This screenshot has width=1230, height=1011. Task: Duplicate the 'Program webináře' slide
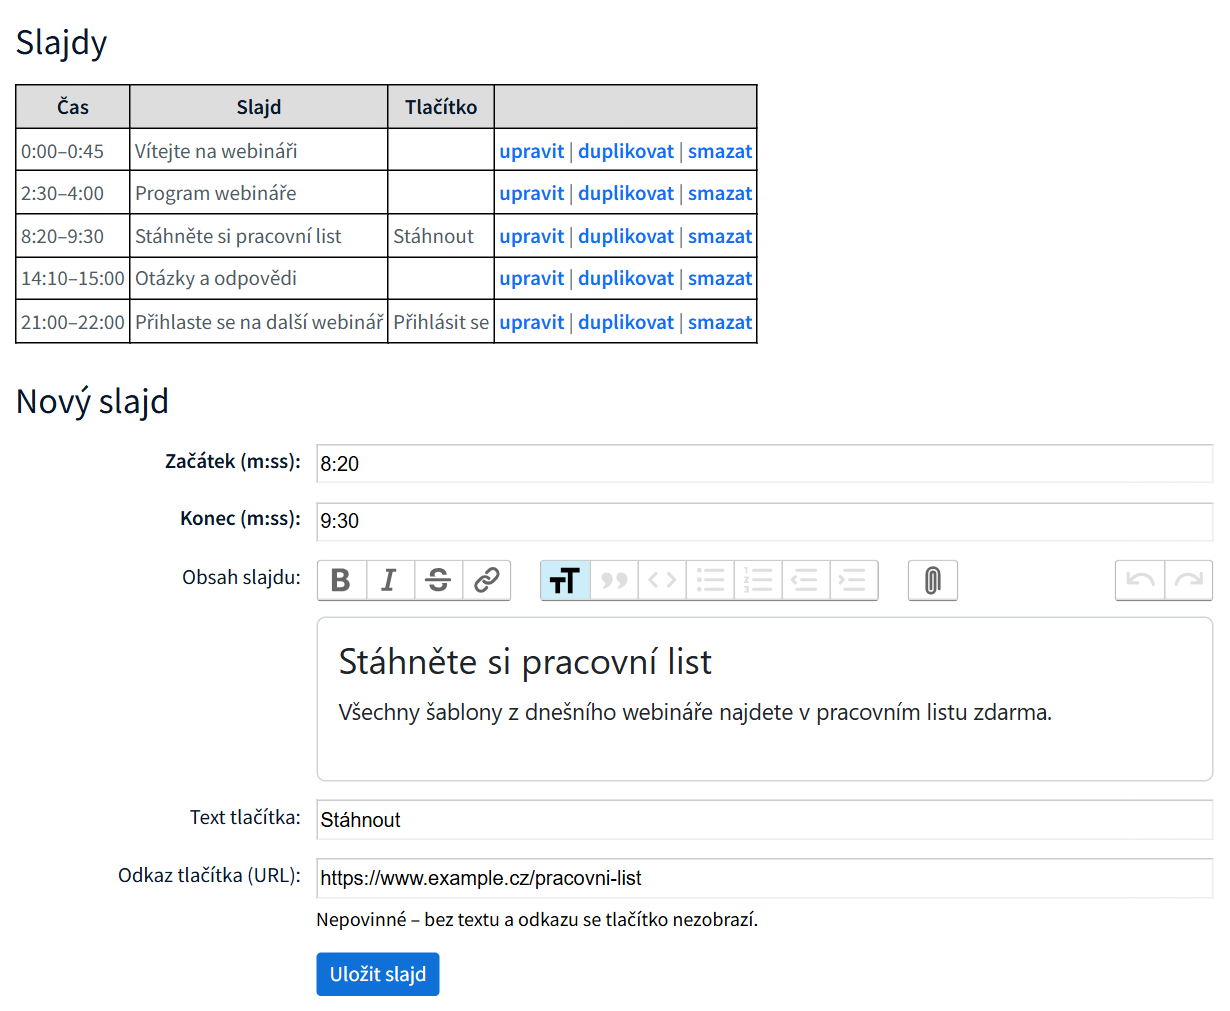click(626, 193)
